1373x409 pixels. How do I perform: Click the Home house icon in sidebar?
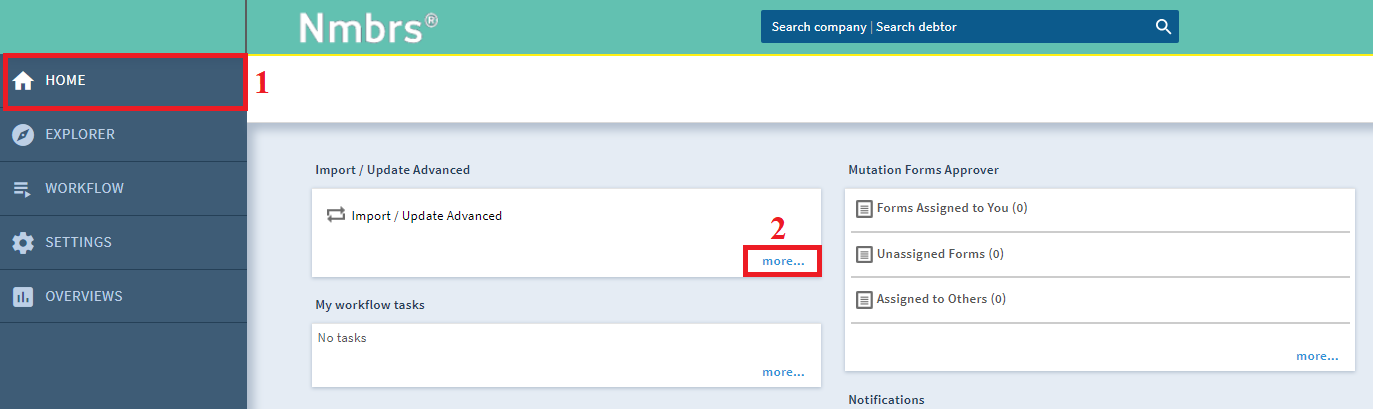24,81
